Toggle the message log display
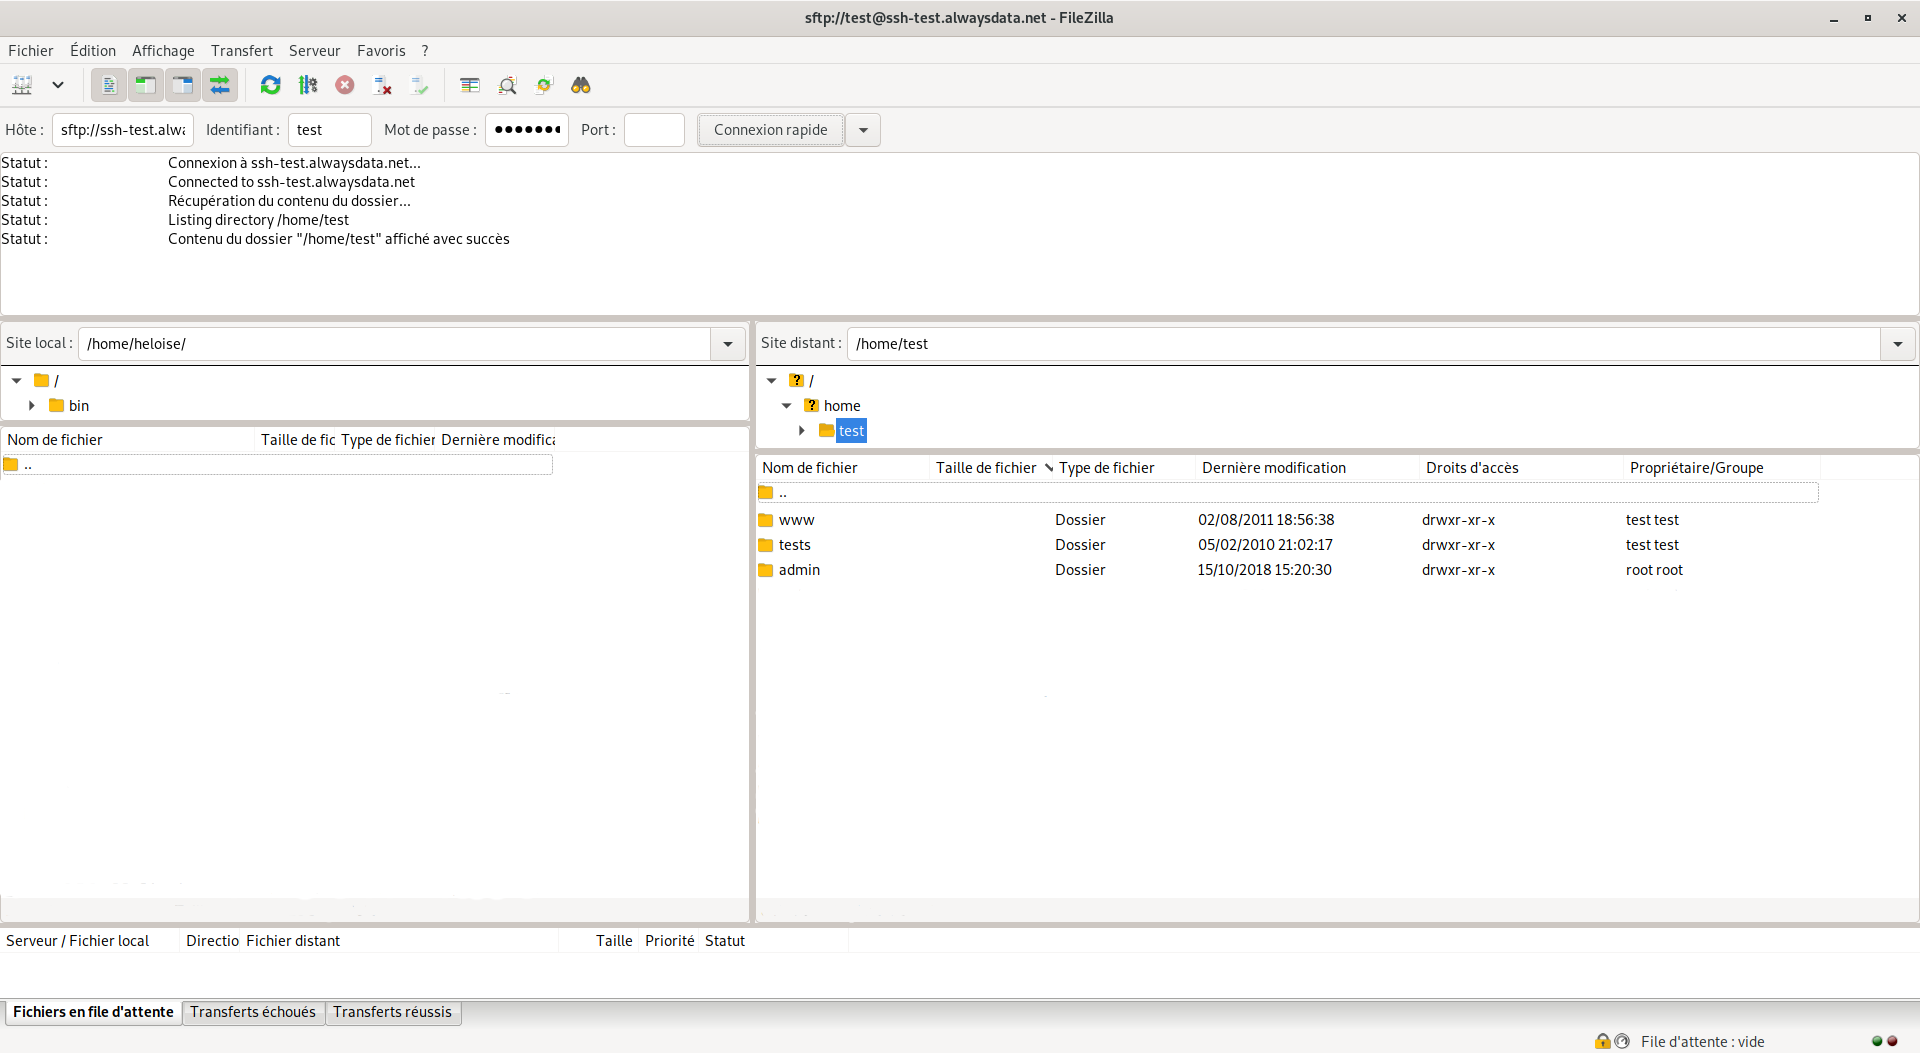The width and height of the screenshot is (1920, 1053). point(108,85)
